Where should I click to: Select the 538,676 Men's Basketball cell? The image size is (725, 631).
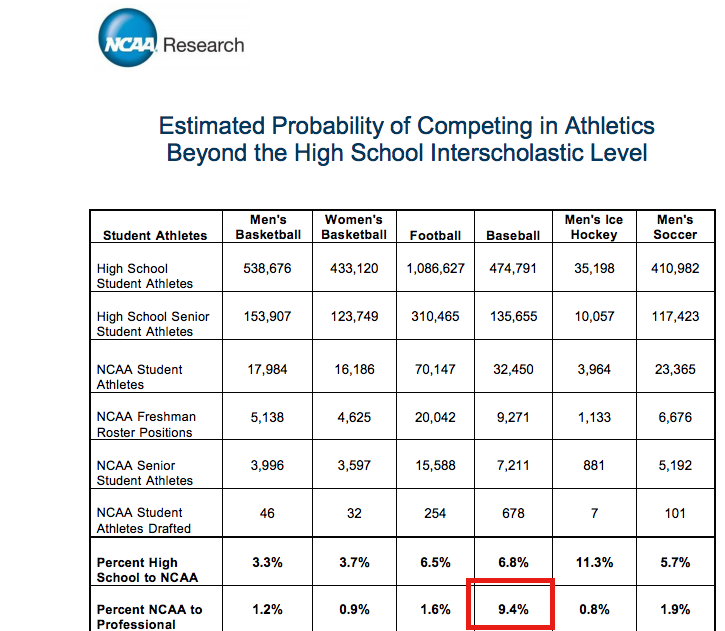click(x=266, y=269)
